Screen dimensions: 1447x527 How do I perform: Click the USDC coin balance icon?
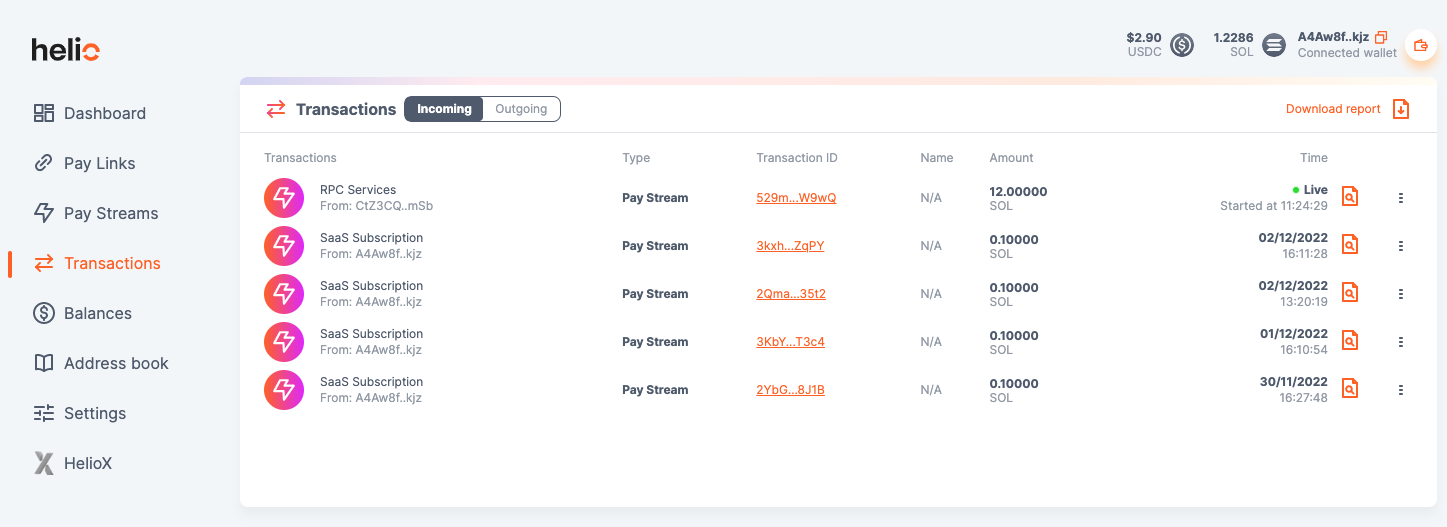coord(1182,45)
